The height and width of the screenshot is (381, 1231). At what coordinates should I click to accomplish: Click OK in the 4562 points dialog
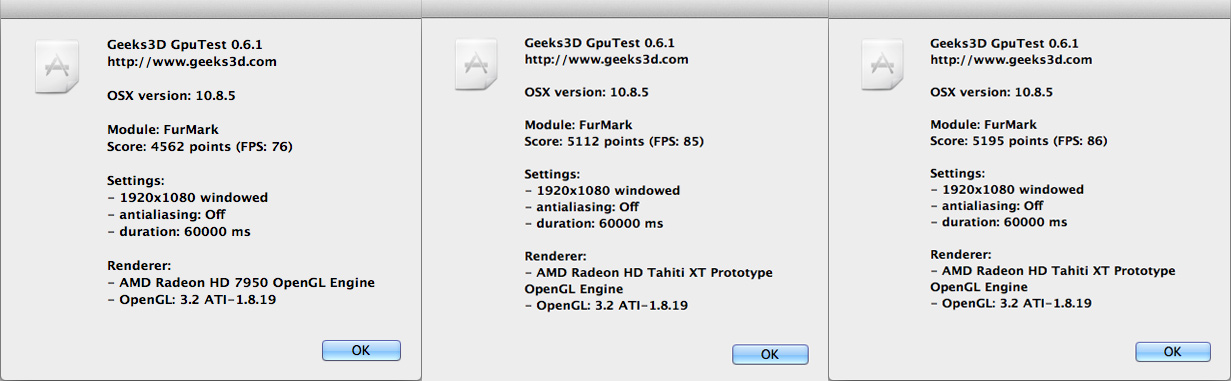[361, 350]
